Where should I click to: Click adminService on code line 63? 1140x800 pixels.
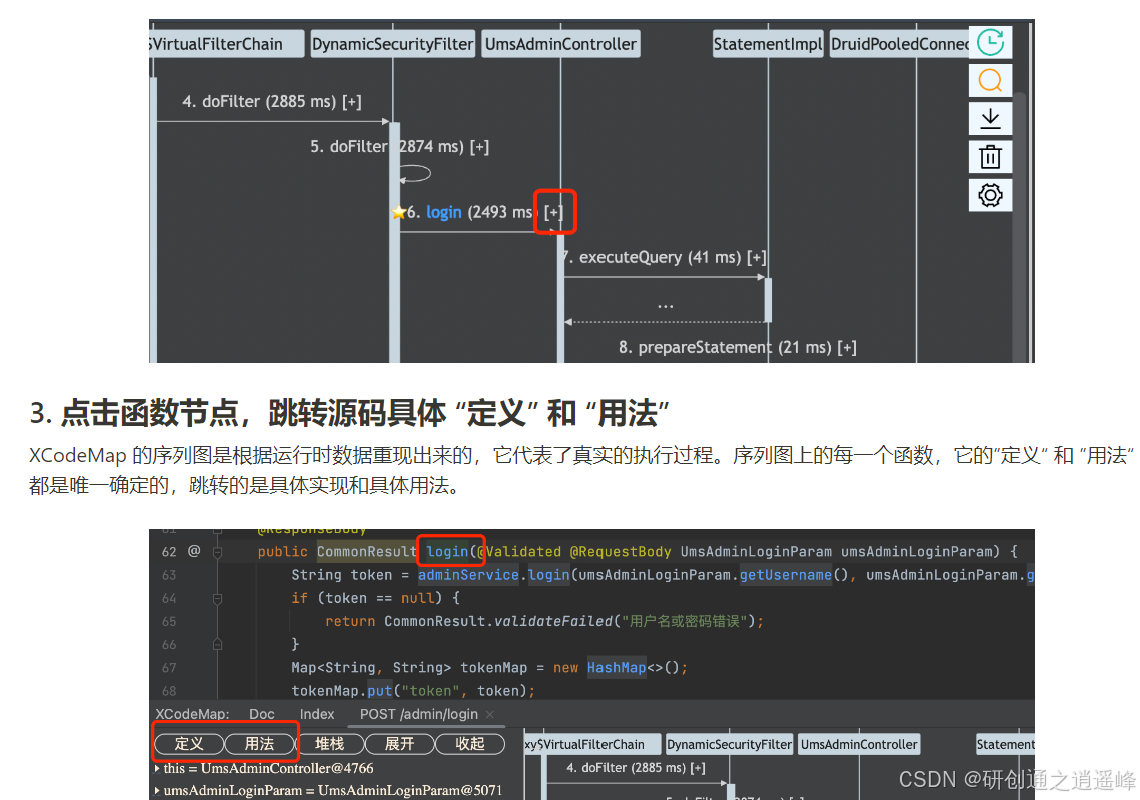(x=468, y=575)
